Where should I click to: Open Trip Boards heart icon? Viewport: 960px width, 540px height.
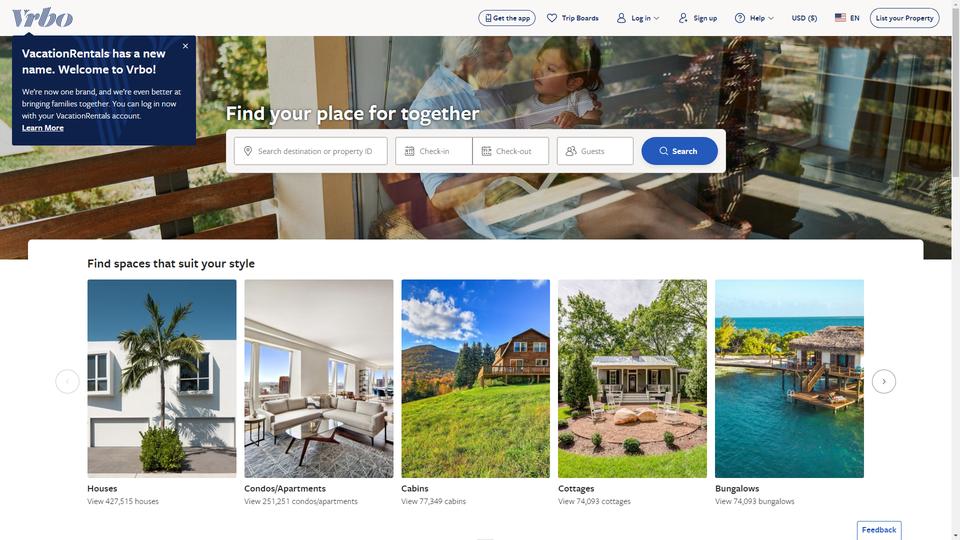pyautogui.click(x=552, y=18)
